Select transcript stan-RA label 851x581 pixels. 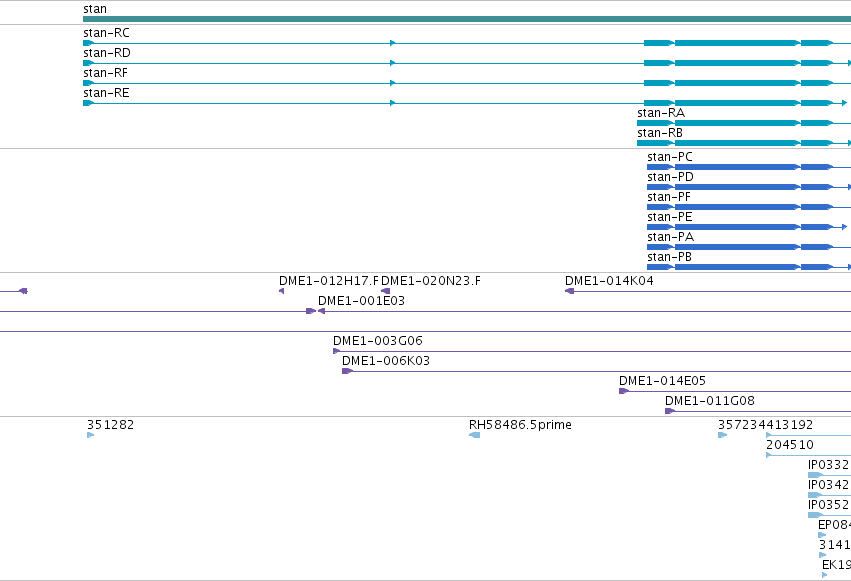point(661,113)
